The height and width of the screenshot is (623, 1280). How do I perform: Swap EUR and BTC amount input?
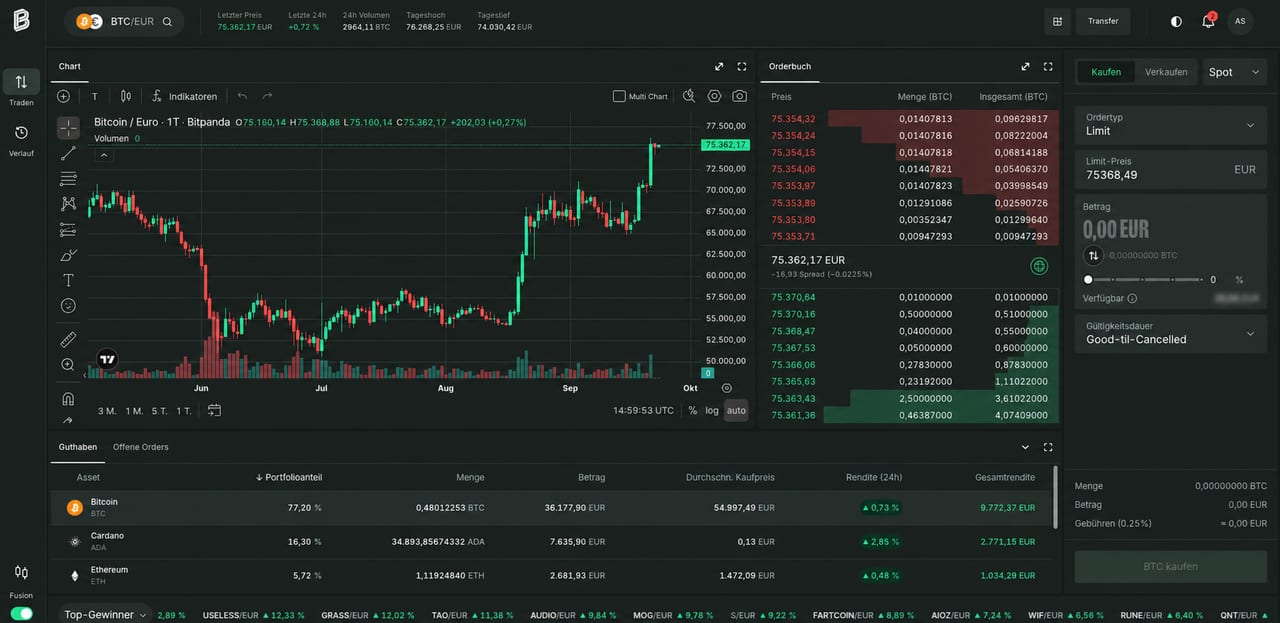(1094, 256)
